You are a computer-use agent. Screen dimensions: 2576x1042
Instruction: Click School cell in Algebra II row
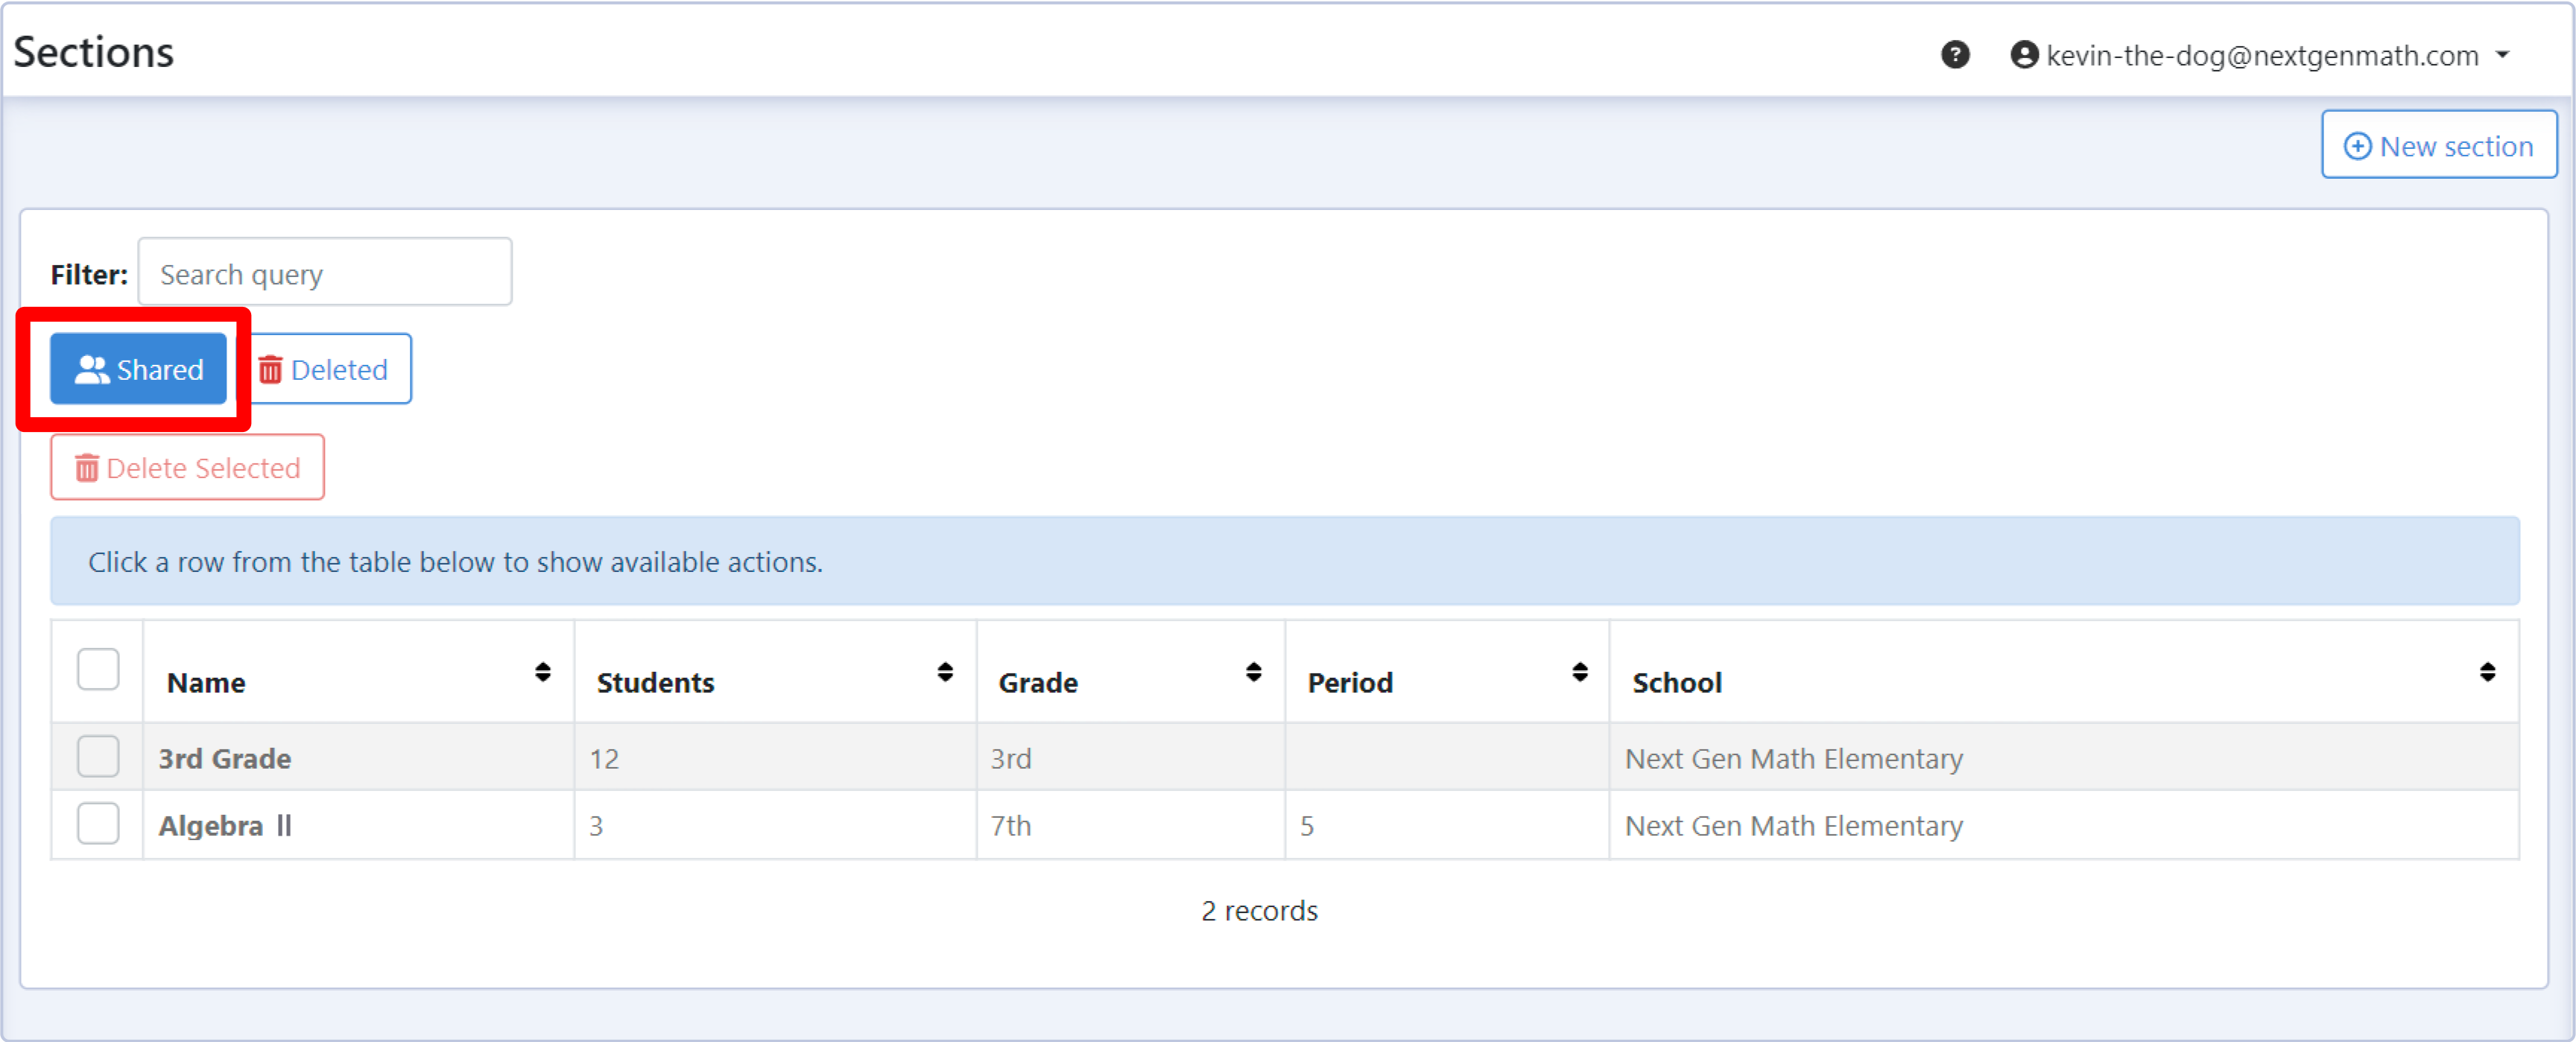pyautogui.click(x=2064, y=825)
